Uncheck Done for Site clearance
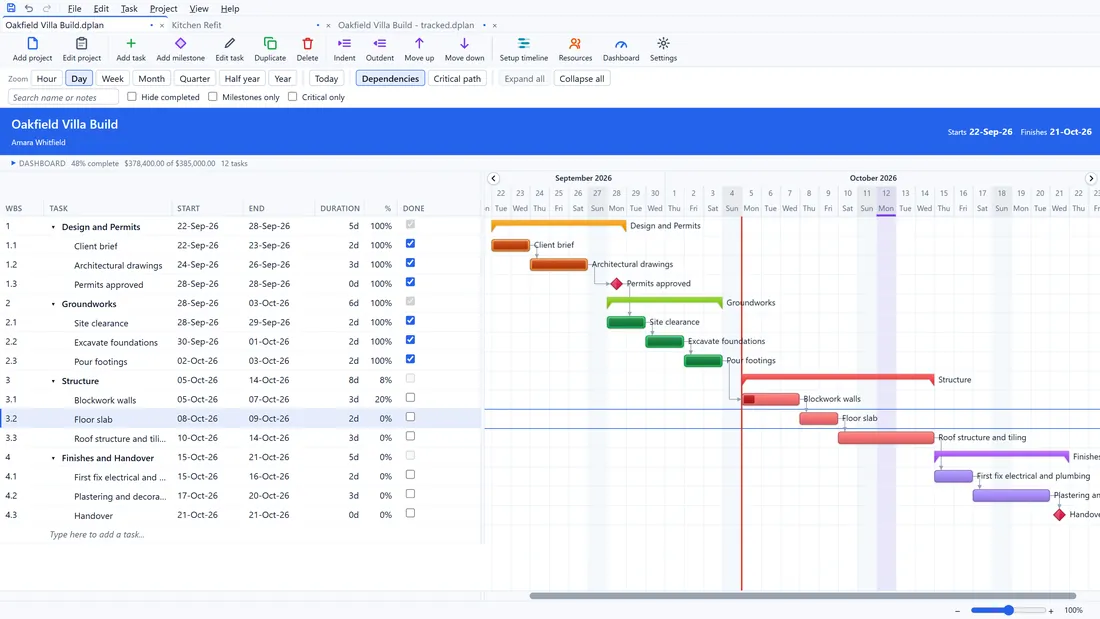This screenshot has width=1100, height=619. 410,320
